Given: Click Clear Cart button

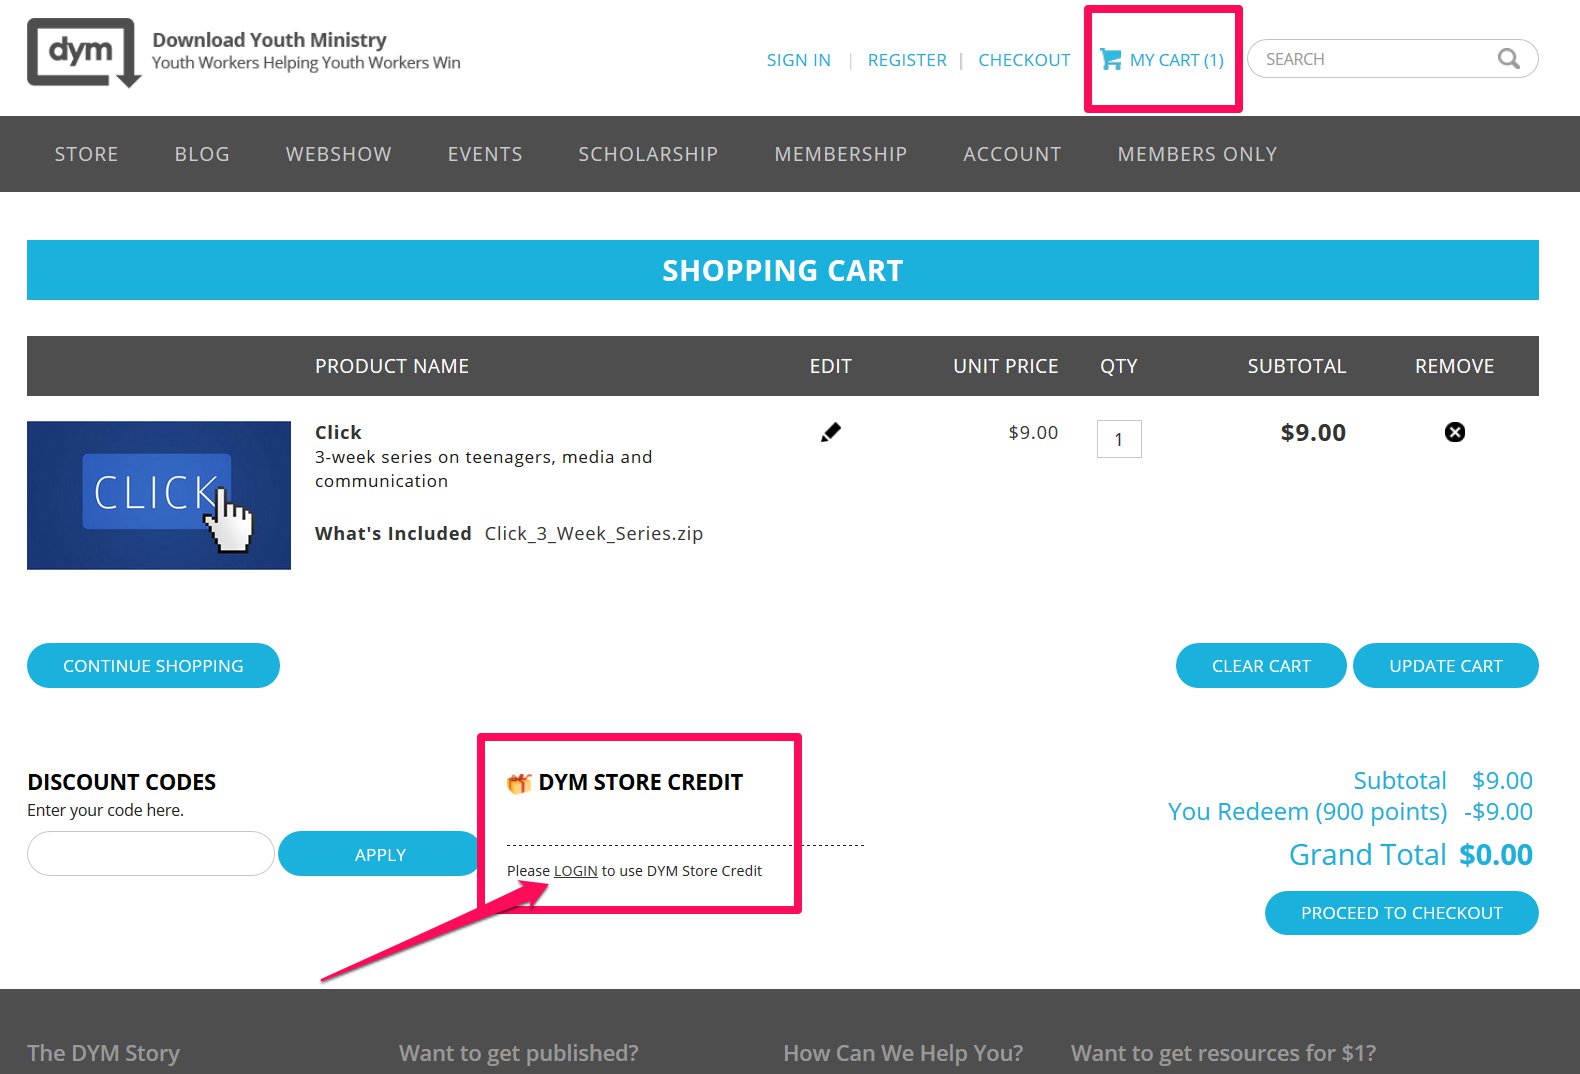Looking at the screenshot, I should (1261, 666).
